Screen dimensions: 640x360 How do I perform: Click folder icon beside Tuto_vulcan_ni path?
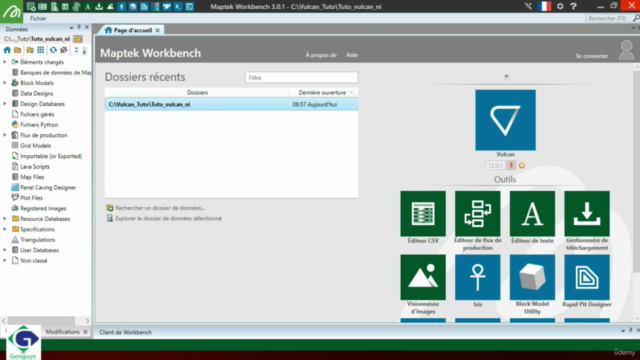78,39
